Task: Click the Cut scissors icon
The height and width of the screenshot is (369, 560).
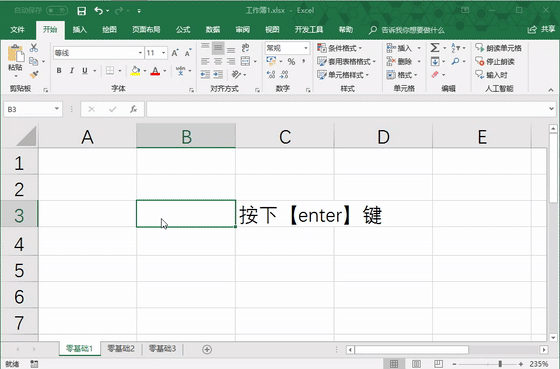Action: point(34,48)
